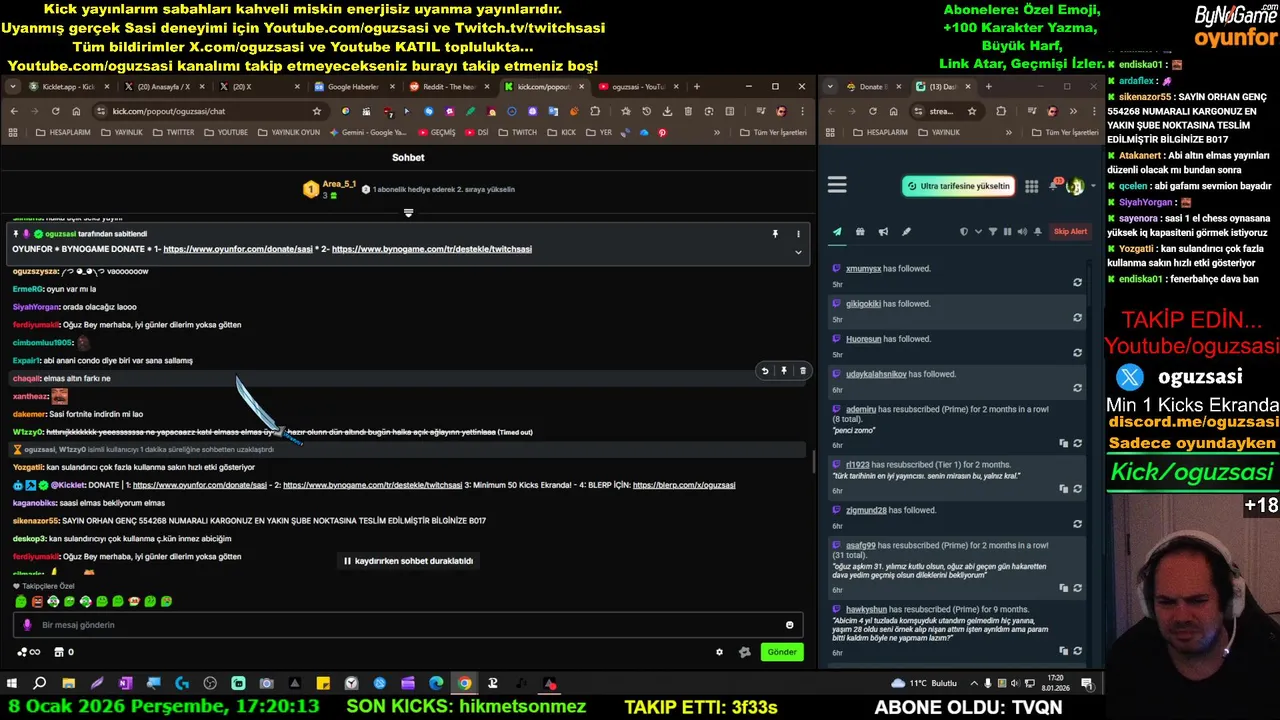
Task: Open chat settings with the gear icon
Action: [x=719, y=652]
